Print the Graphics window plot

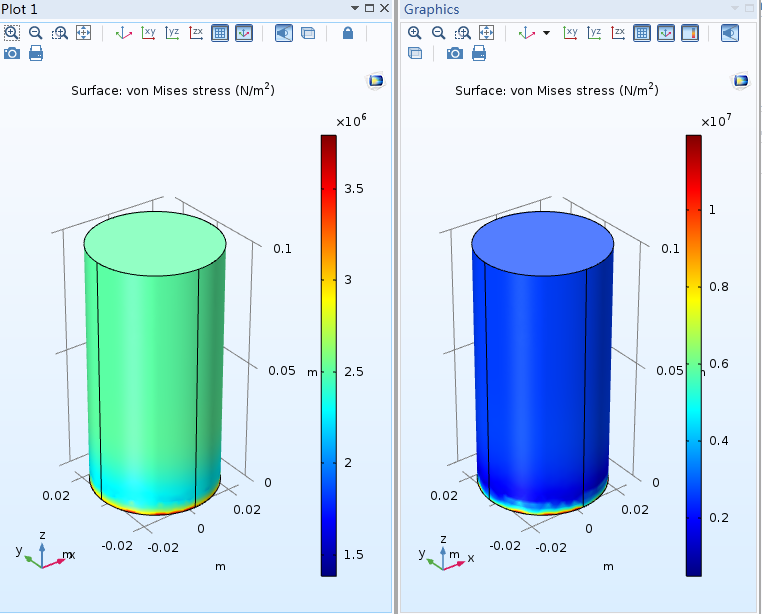[x=479, y=53]
